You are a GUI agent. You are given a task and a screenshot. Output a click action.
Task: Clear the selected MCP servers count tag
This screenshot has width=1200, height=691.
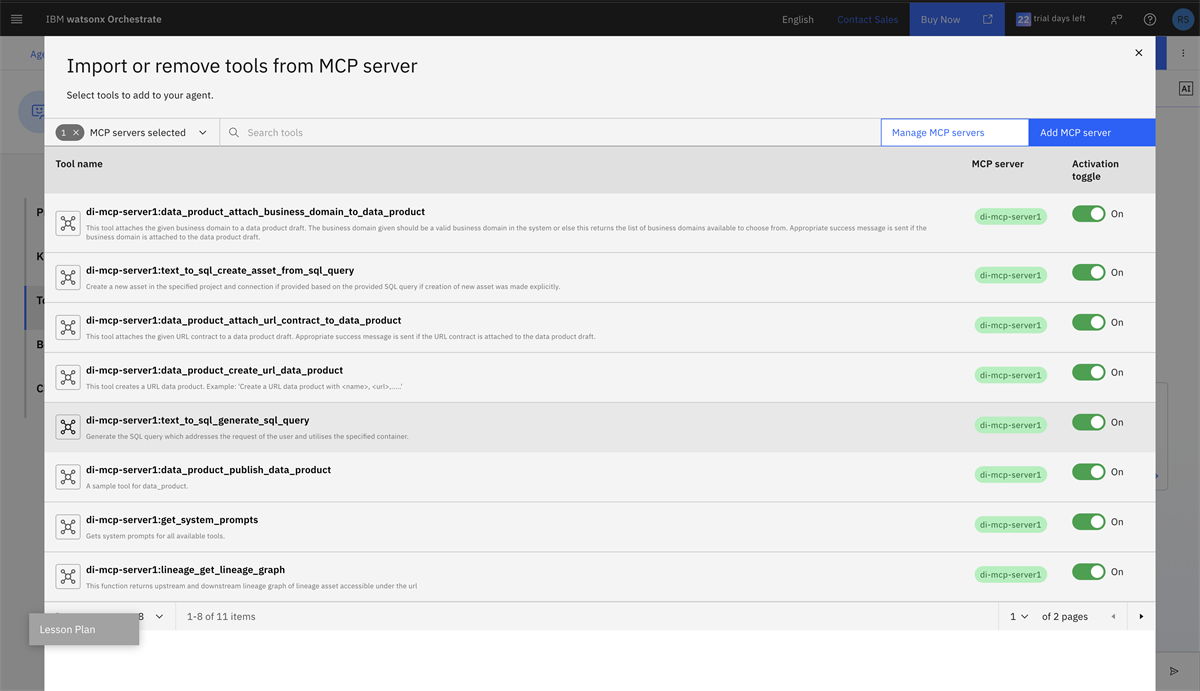(75, 132)
